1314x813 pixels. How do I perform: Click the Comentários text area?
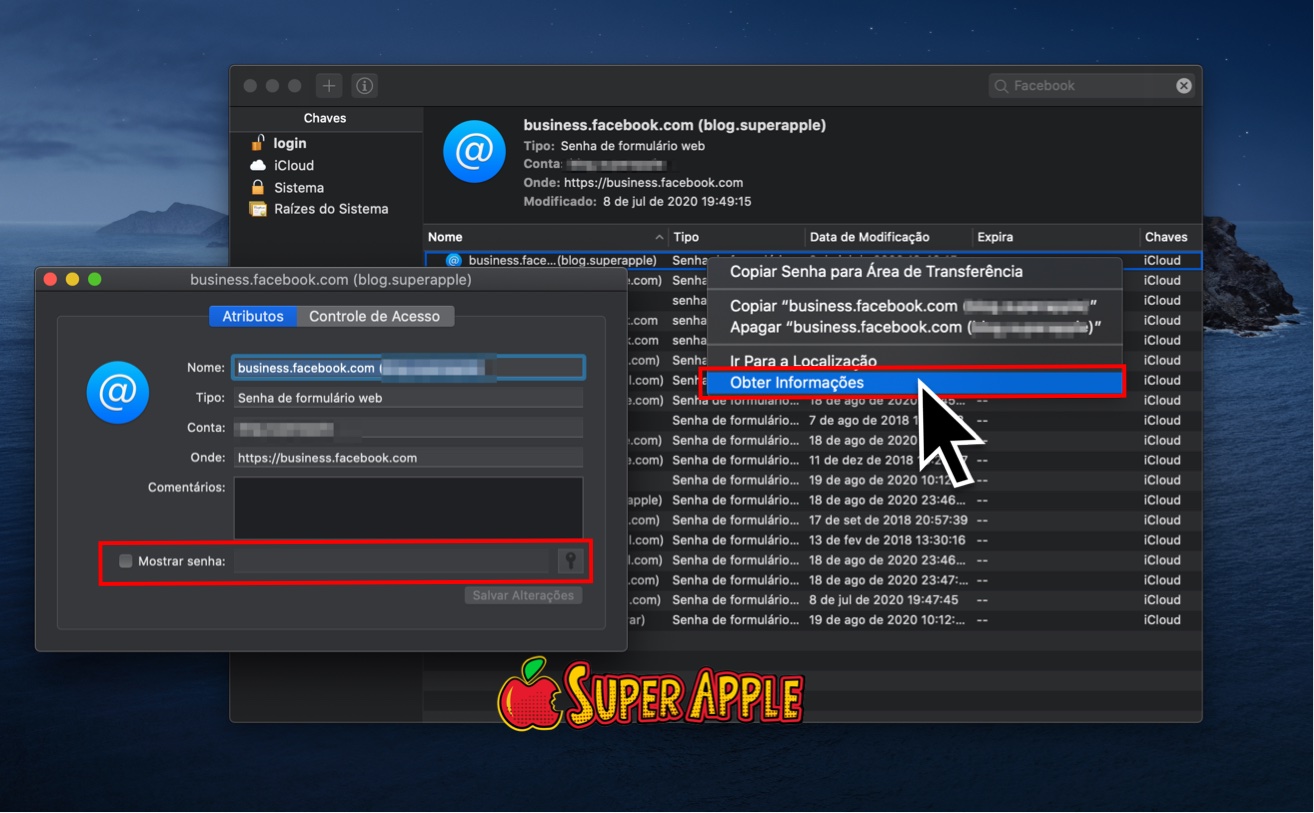(408, 507)
